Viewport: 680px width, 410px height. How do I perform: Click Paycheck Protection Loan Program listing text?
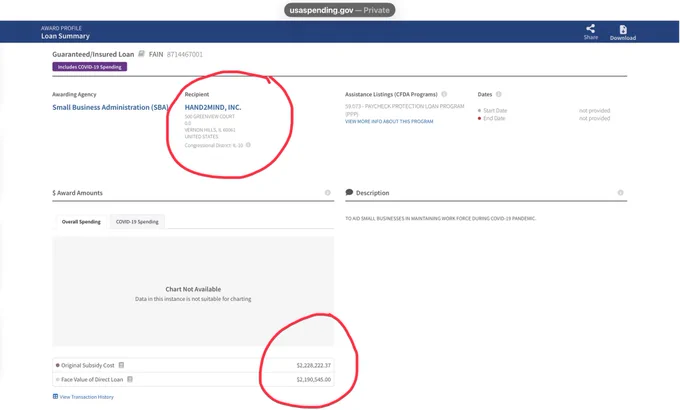[405, 110]
